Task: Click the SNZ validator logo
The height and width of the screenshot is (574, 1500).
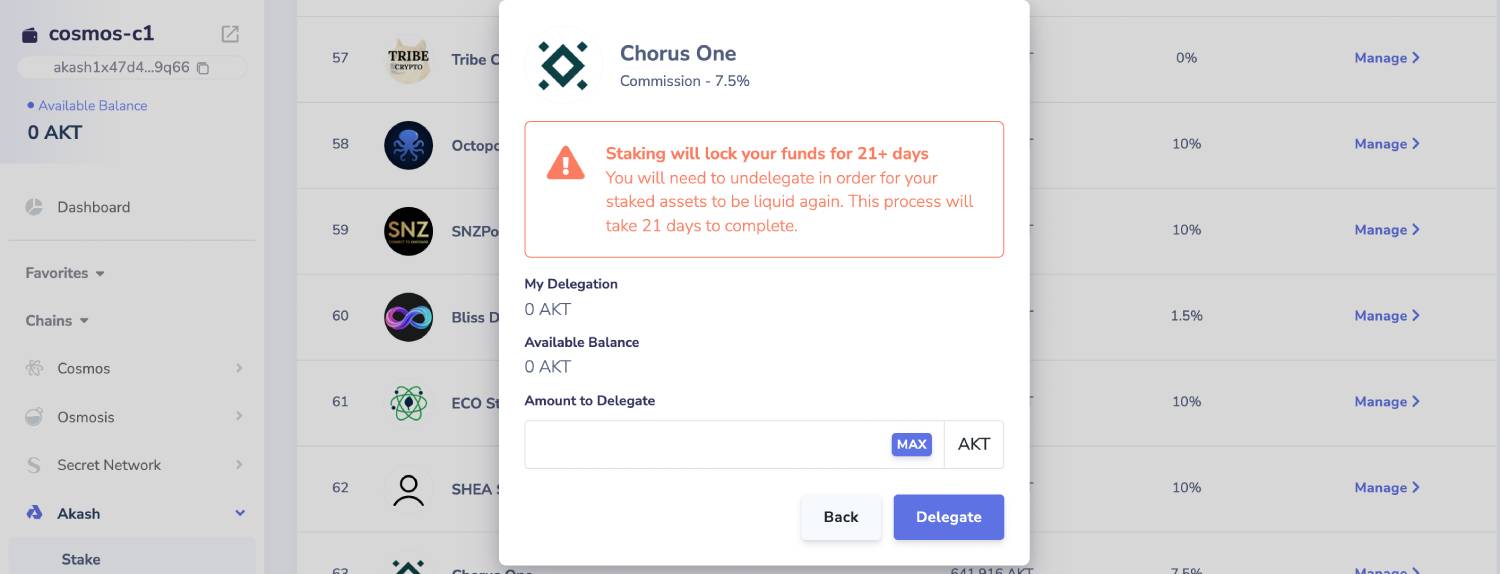Action: (x=408, y=231)
